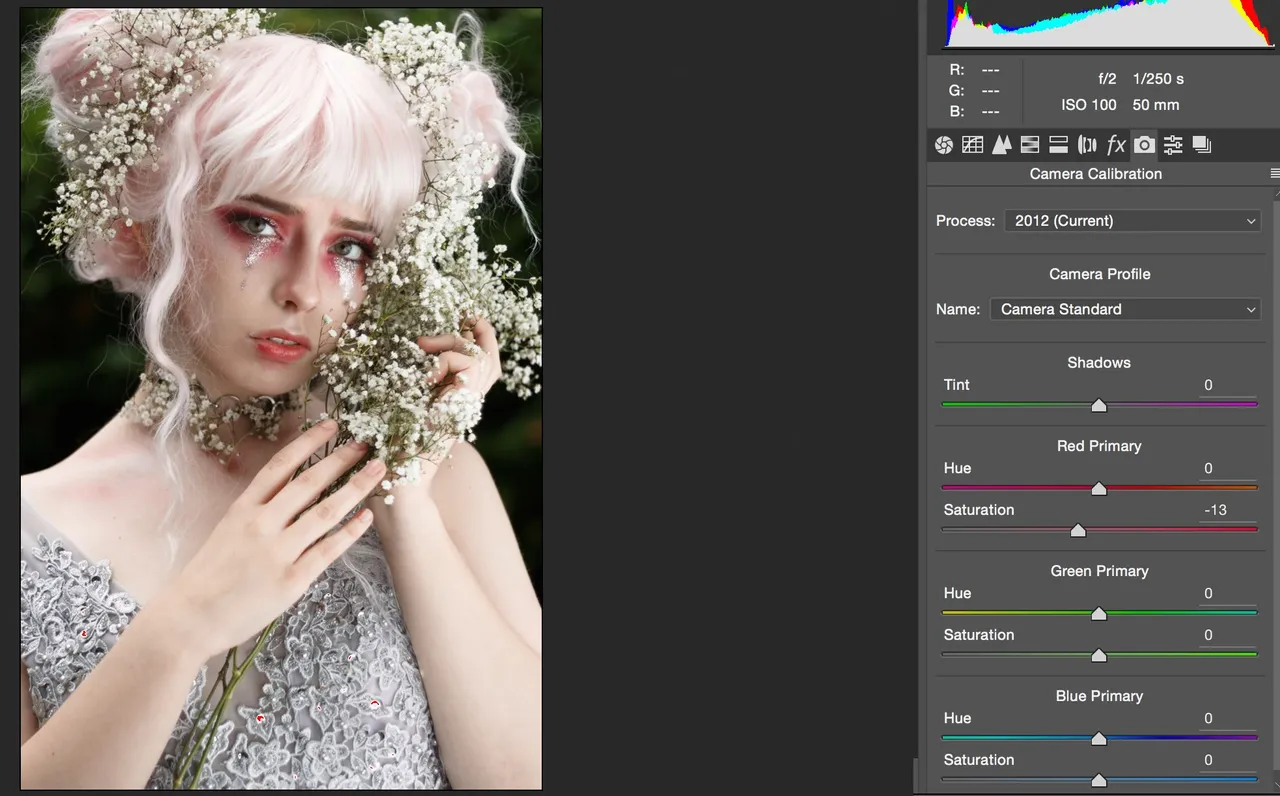Open the Presets sliders icon panel

(x=1173, y=145)
